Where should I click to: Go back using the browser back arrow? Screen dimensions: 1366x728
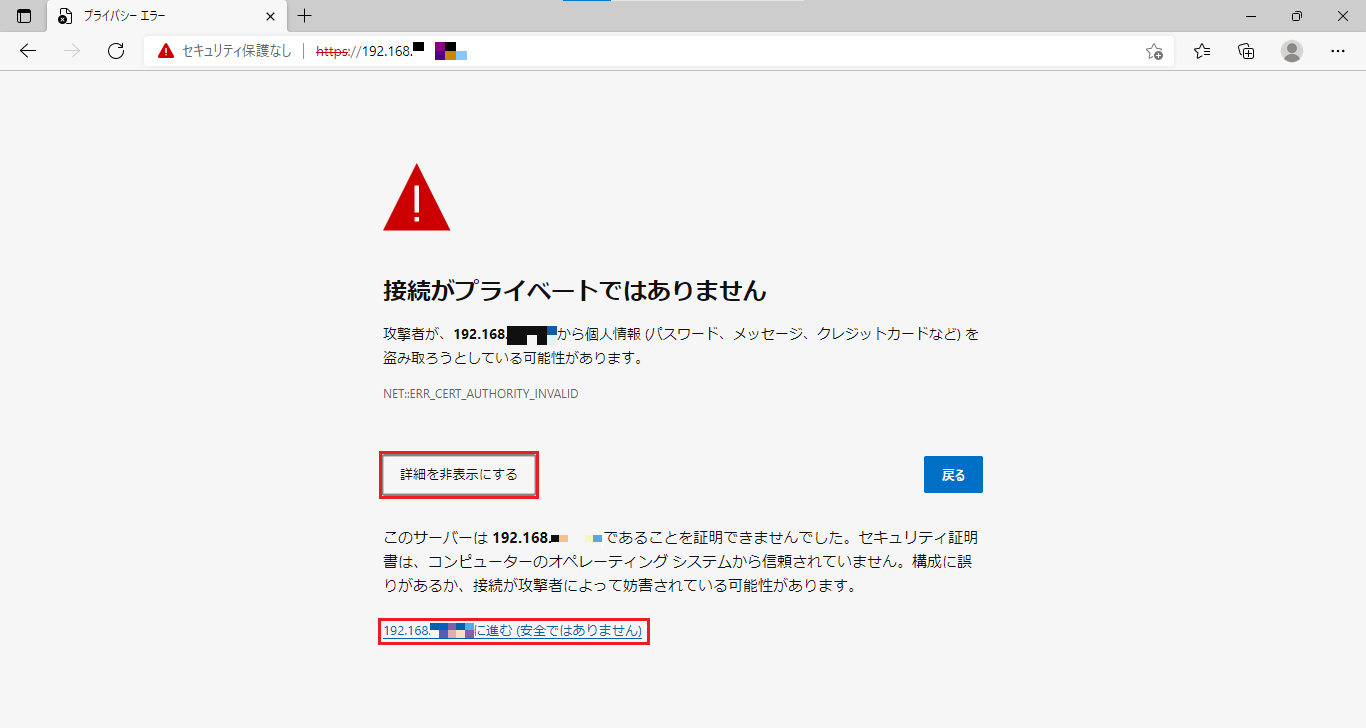[x=28, y=51]
